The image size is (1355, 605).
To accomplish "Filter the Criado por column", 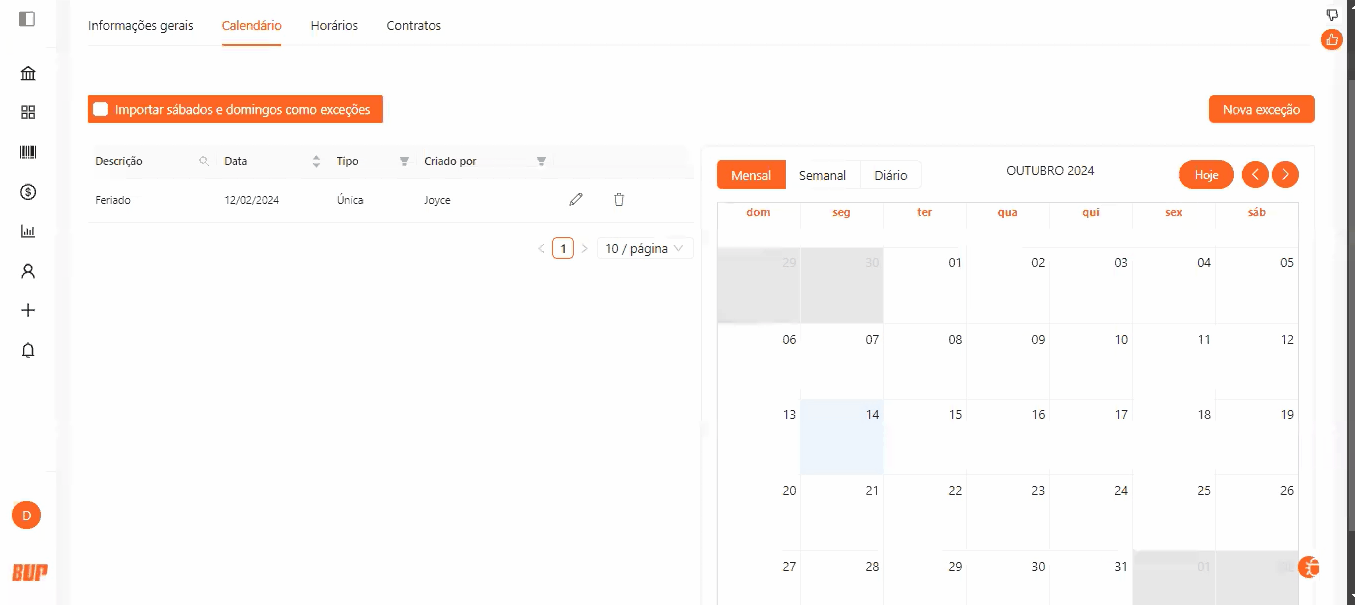I will click(541, 161).
